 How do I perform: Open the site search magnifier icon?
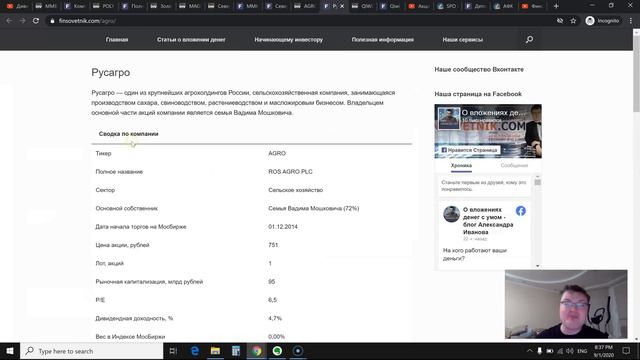coord(529,40)
